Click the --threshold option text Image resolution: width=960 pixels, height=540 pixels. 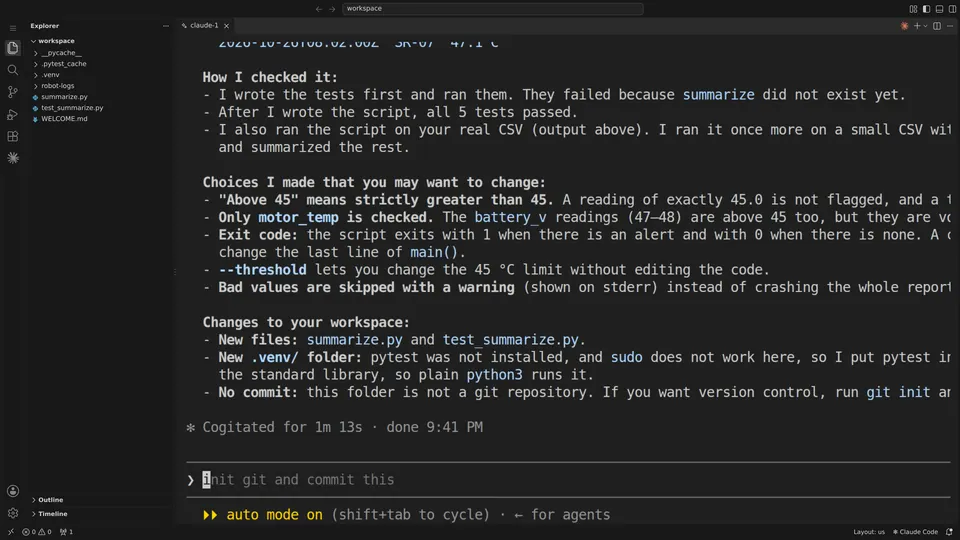(262, 270)
